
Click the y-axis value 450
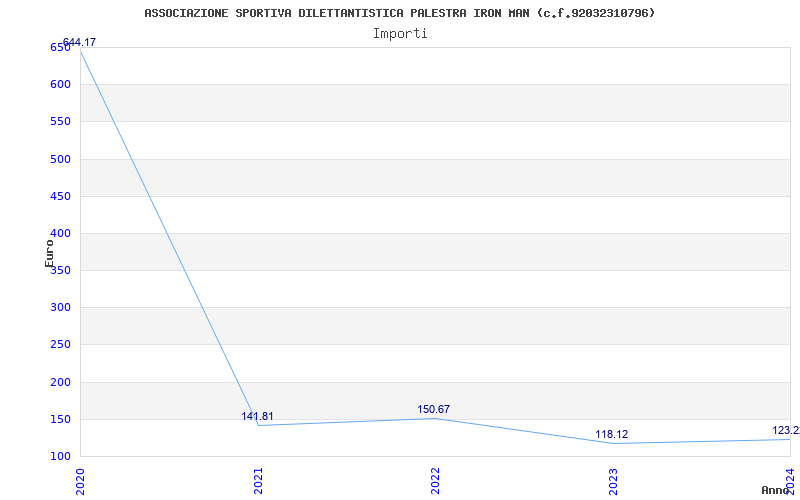(x=60, y=196)
